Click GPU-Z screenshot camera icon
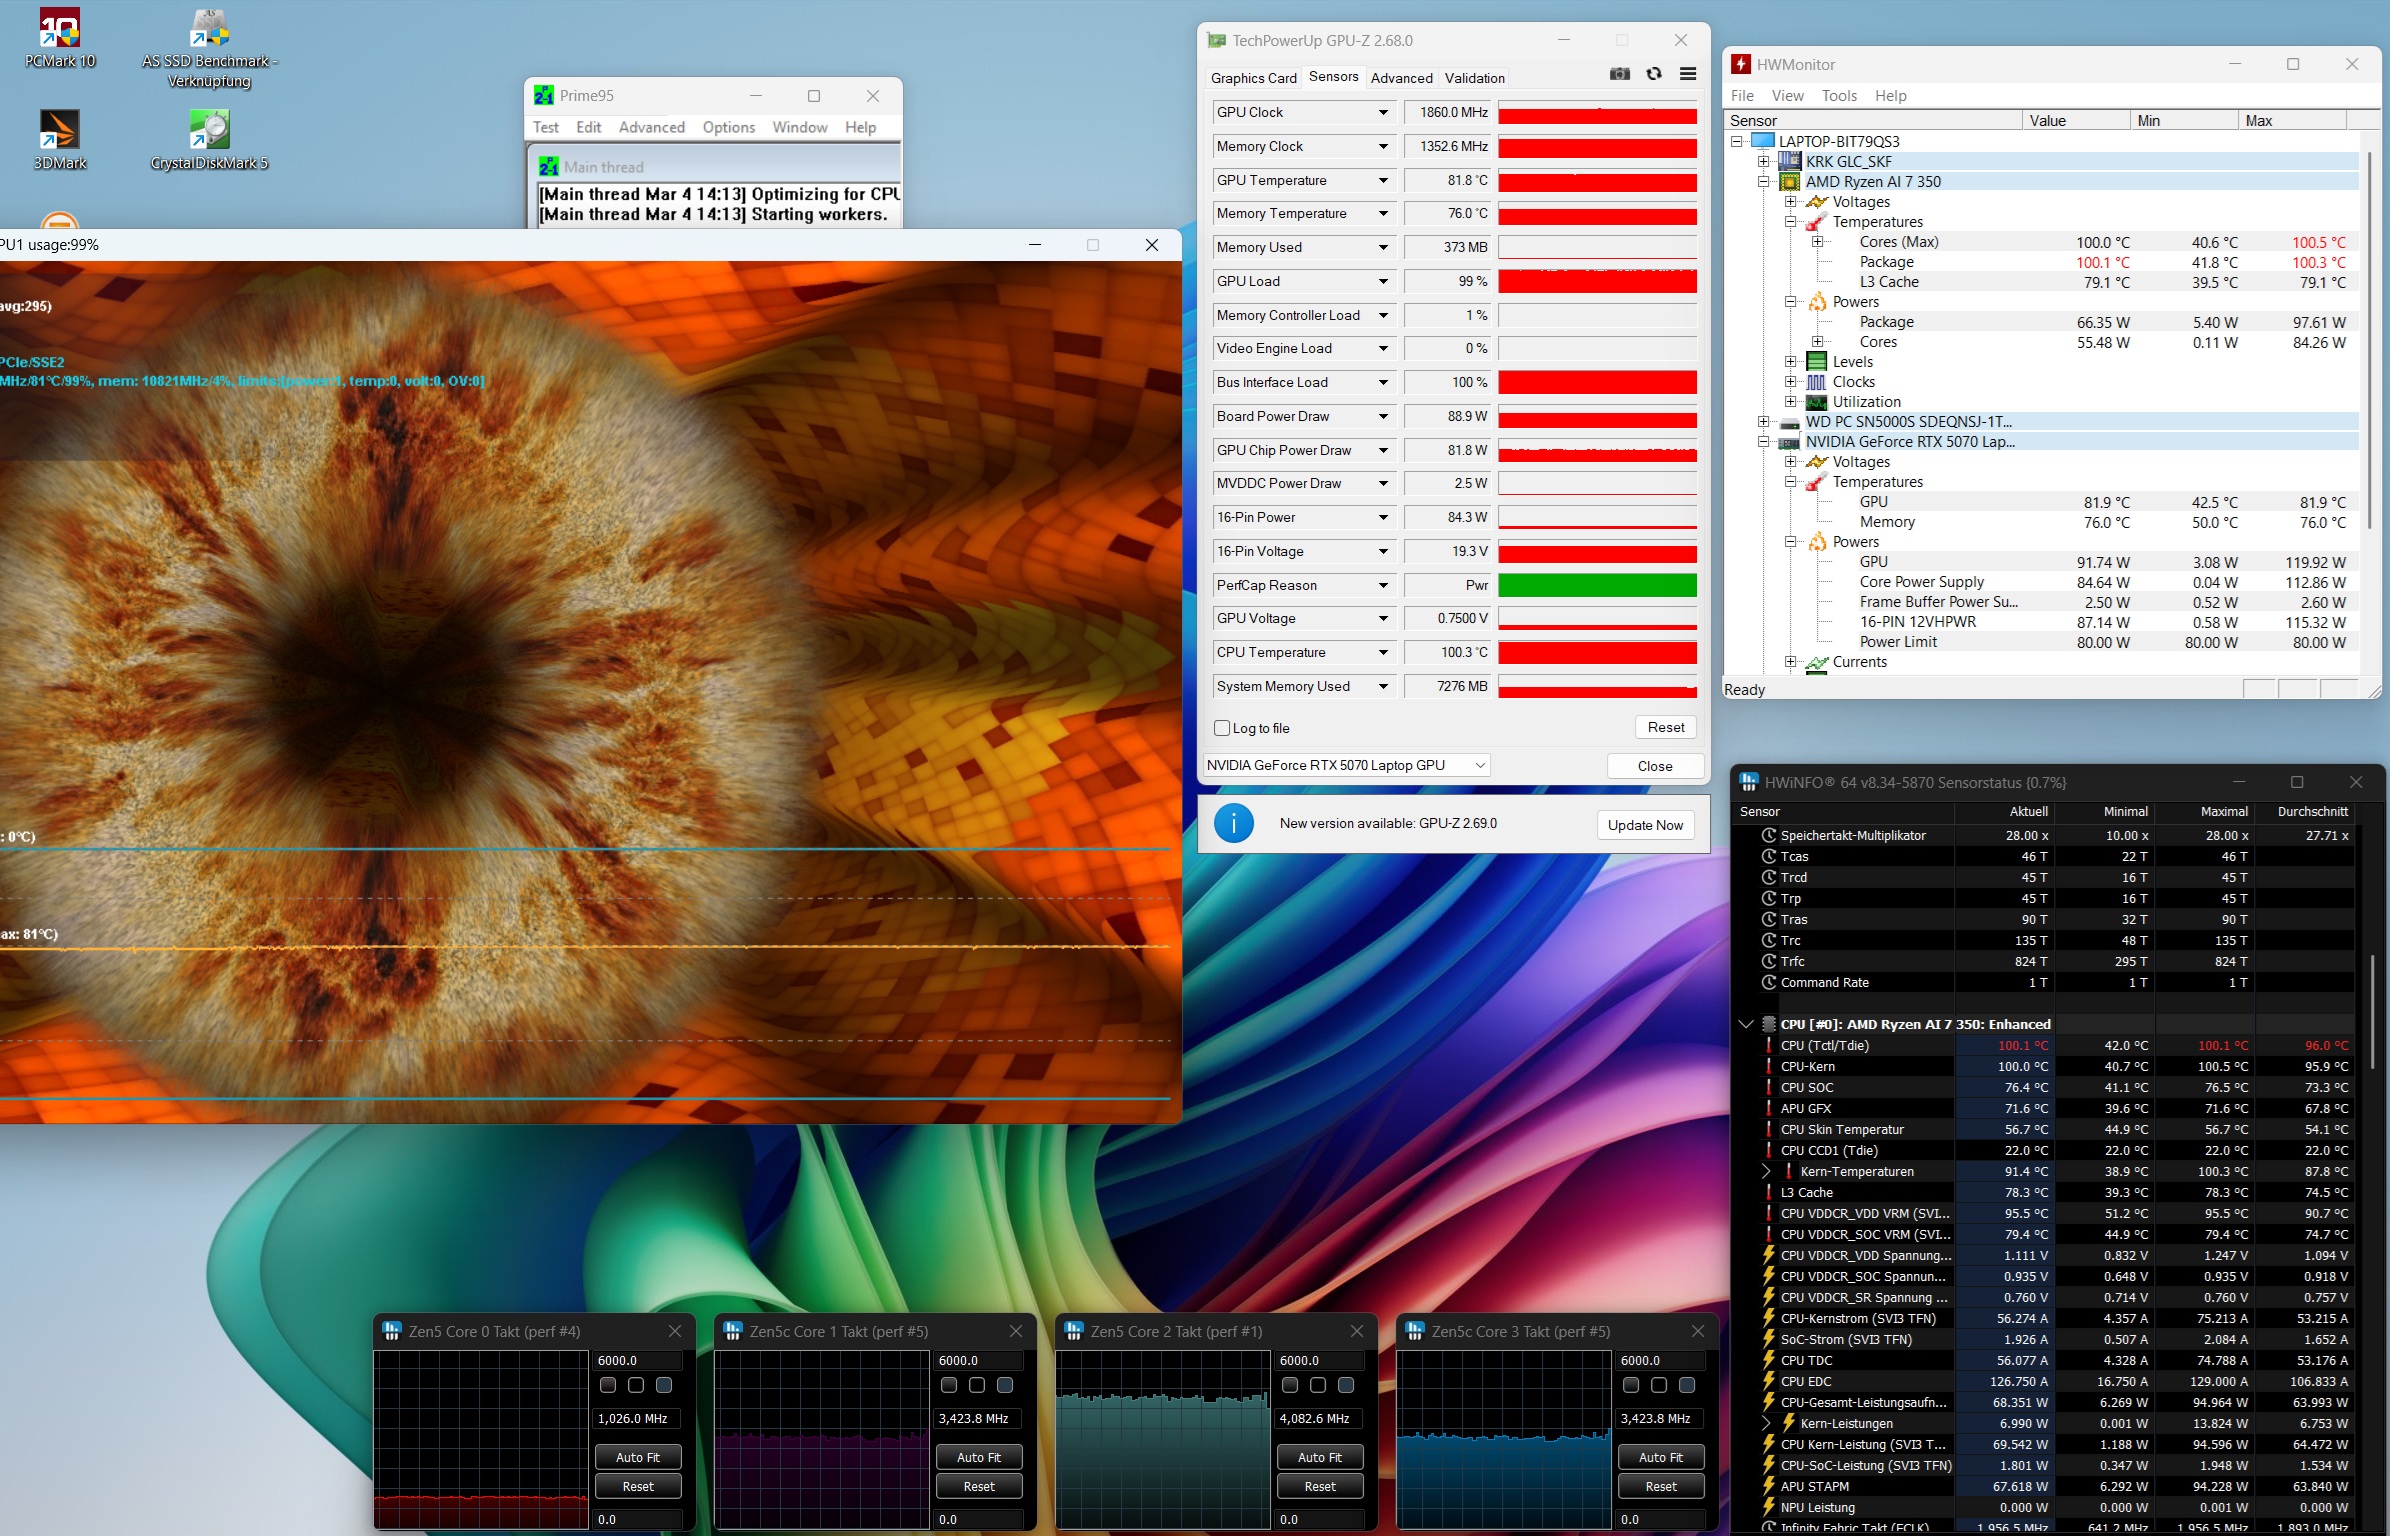 click(x=1620, y=74)
